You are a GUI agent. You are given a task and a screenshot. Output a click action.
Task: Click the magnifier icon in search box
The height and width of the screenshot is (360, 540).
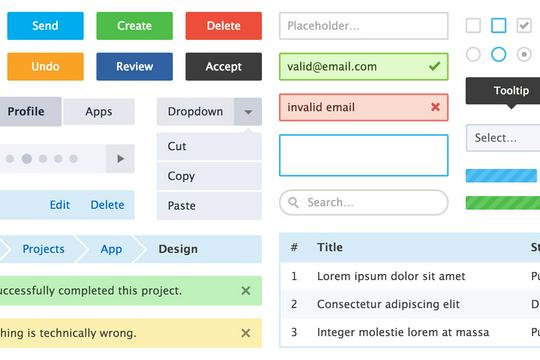(293, 202)
